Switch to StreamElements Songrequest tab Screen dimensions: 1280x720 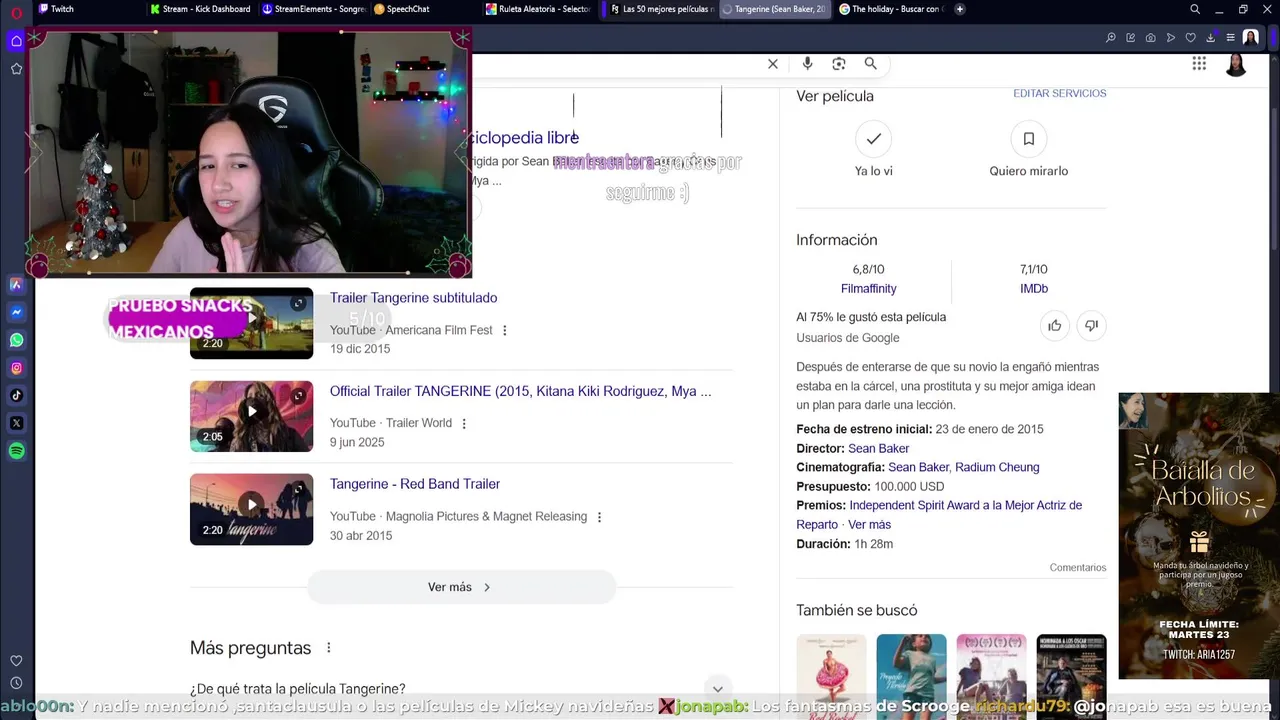313,9
